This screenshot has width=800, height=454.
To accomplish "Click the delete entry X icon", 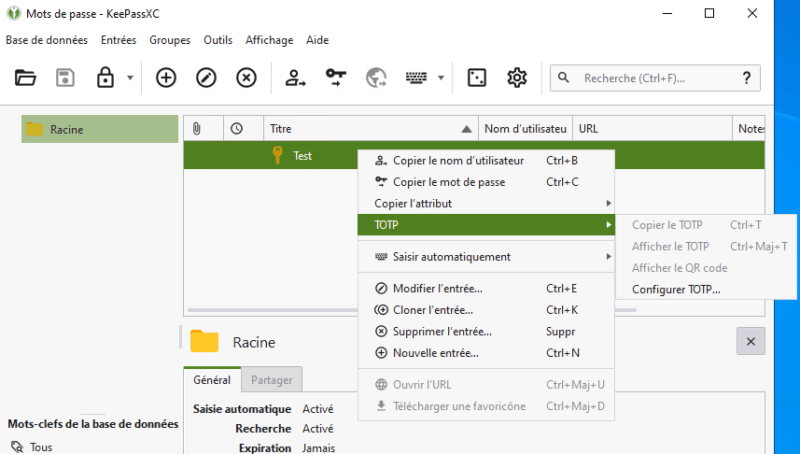I will (246, 78).
